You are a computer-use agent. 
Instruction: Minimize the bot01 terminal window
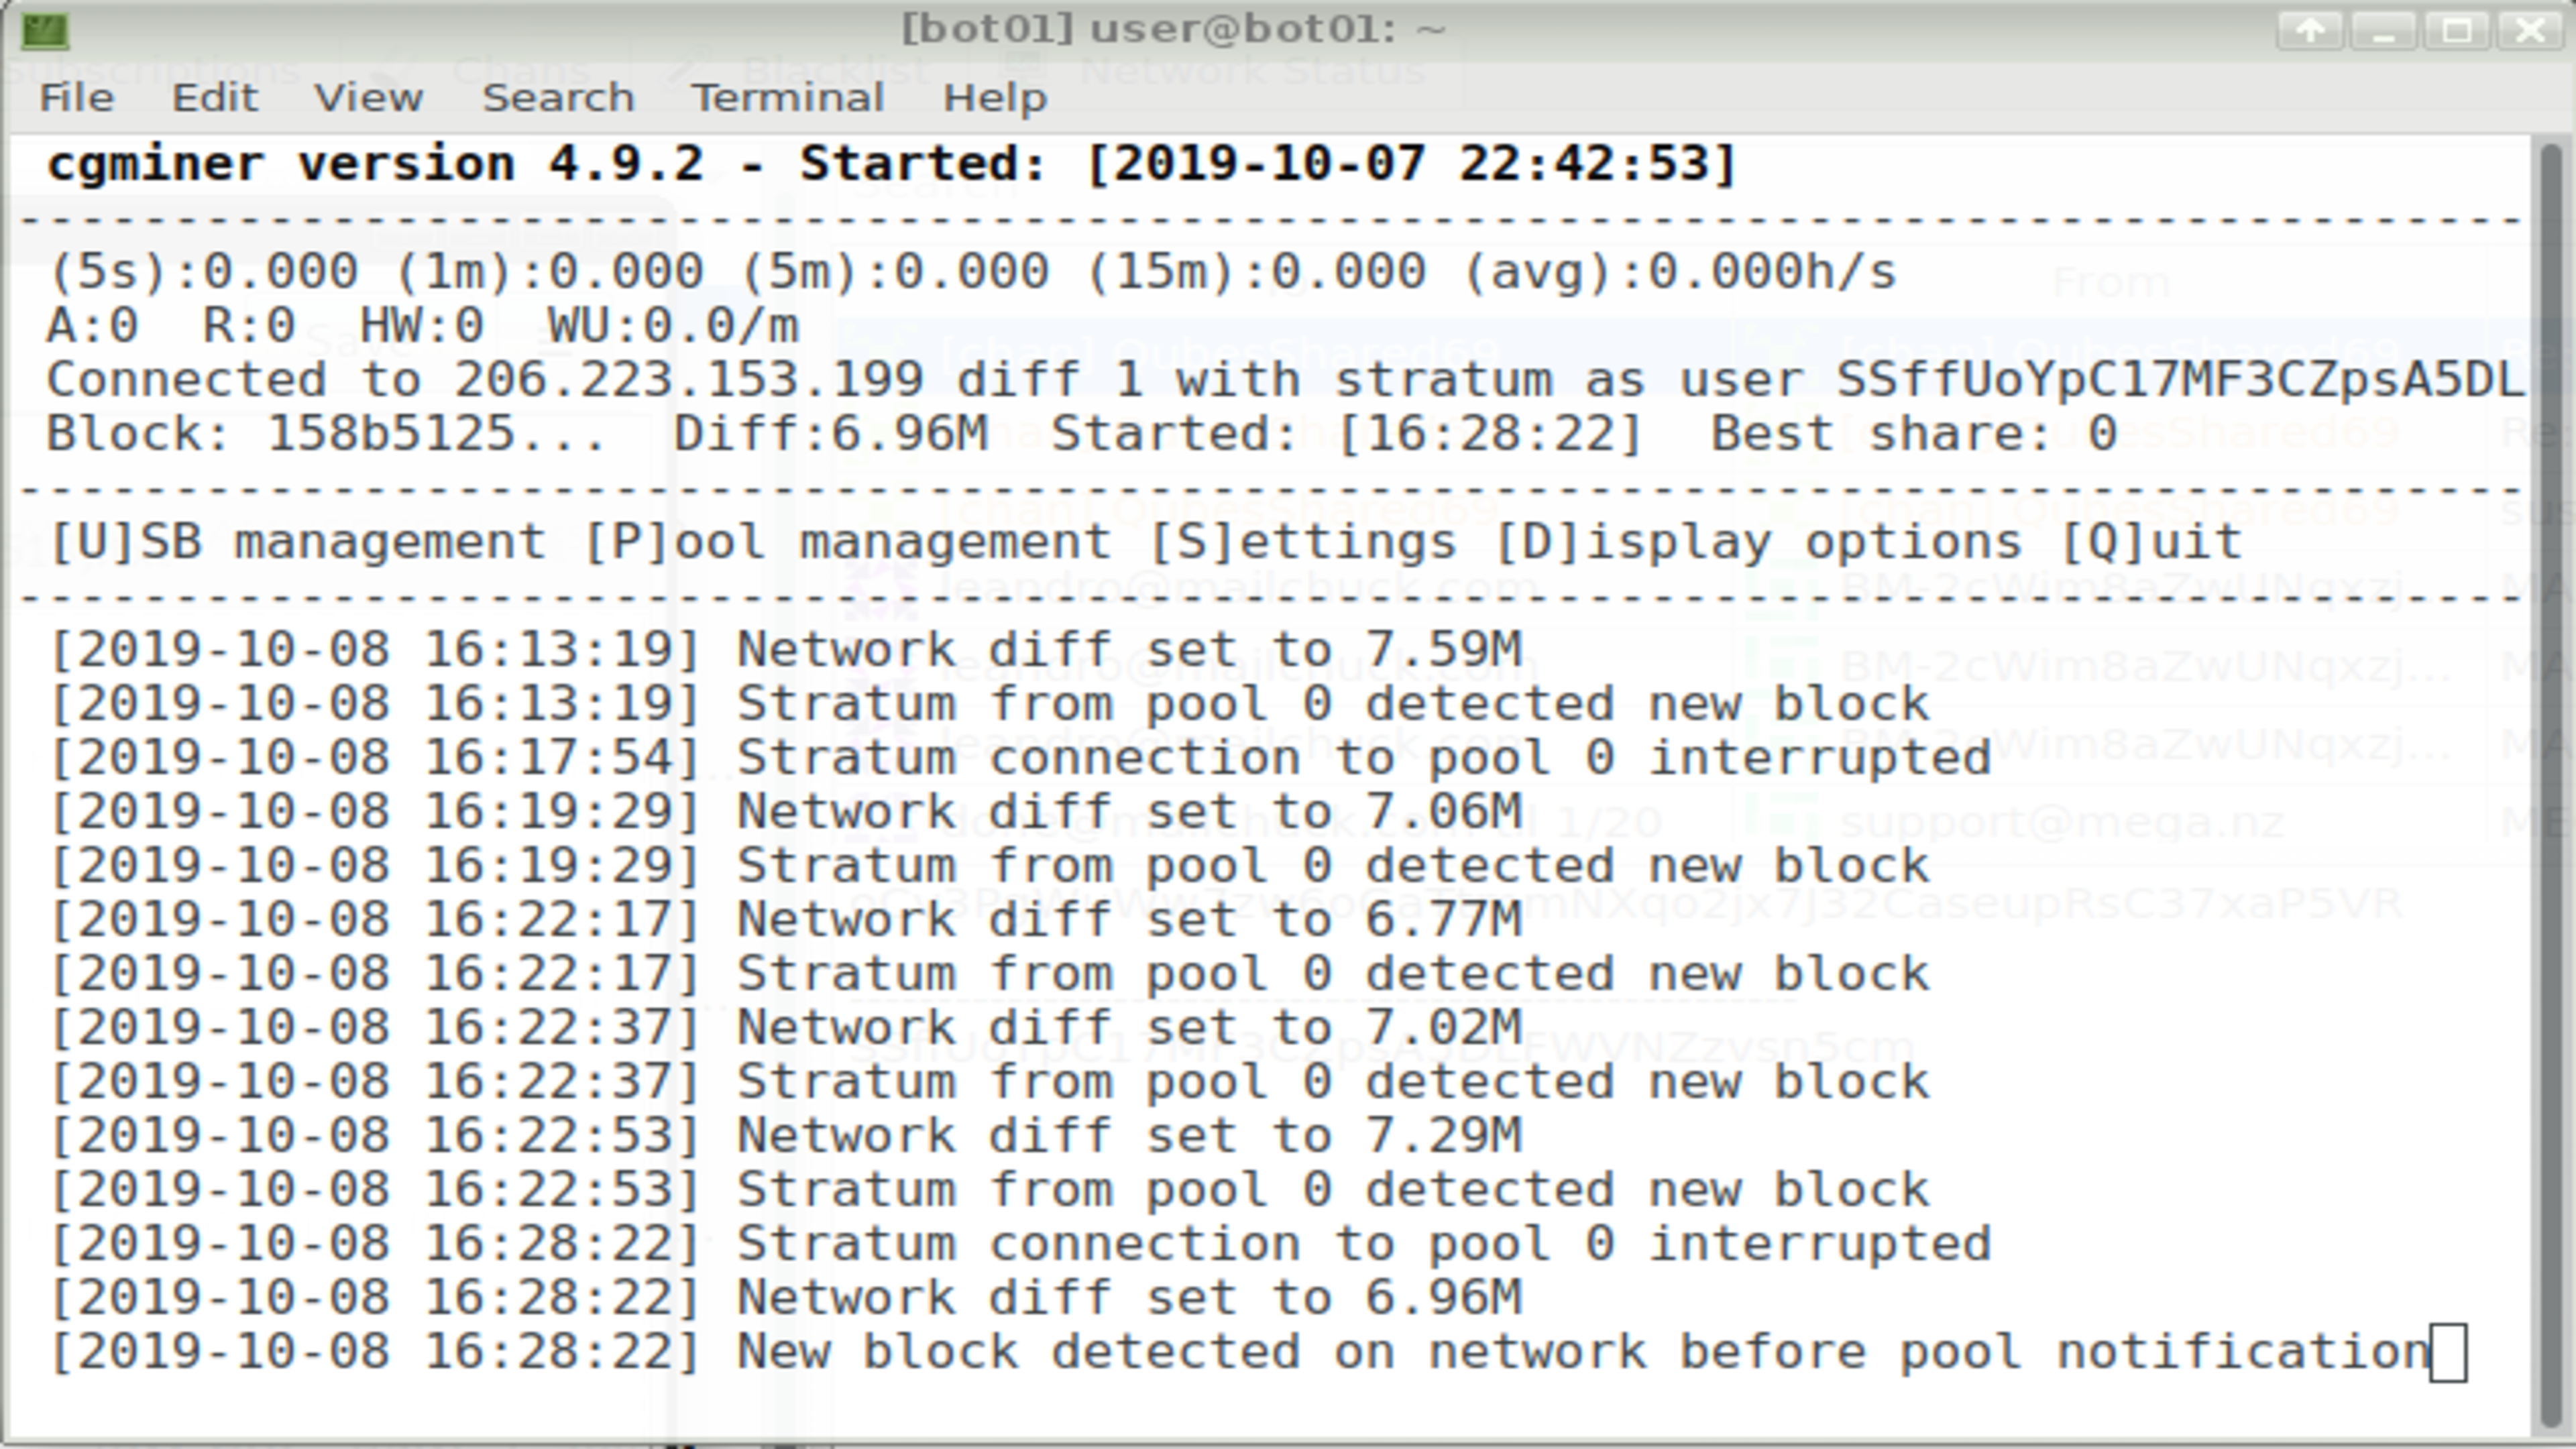pyautogui.click(x=2384, y=30)
